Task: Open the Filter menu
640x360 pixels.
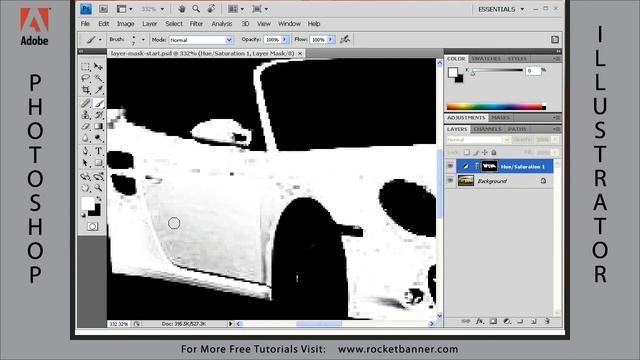Action: tap(196, 24)
